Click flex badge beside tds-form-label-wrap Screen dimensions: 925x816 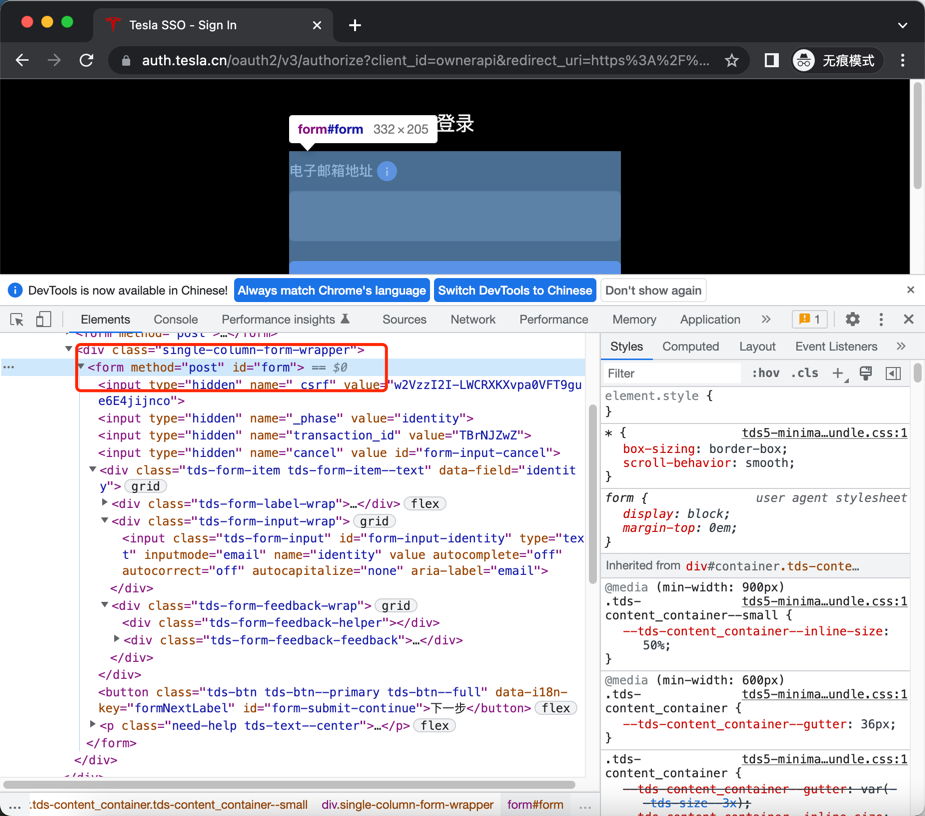[425, 504]
